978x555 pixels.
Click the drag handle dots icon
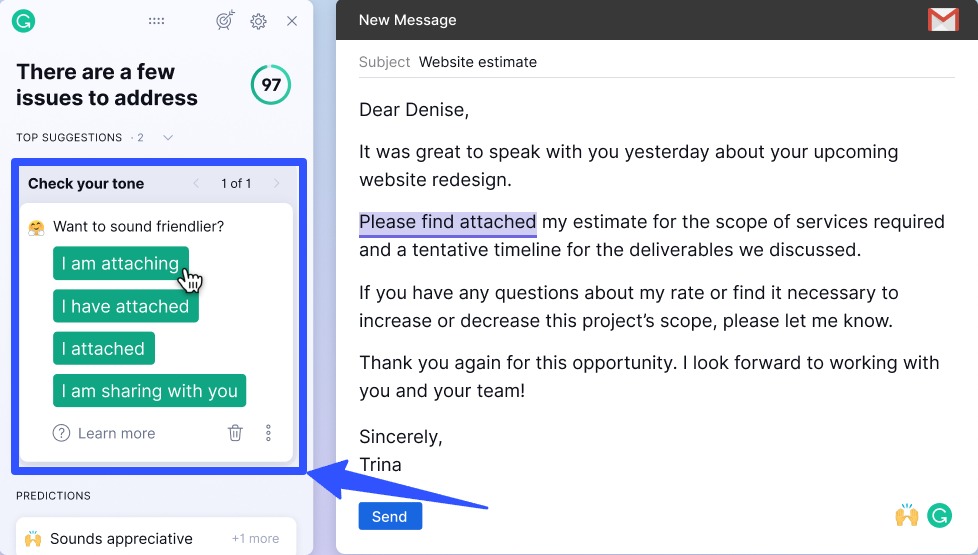click(156, 21)
